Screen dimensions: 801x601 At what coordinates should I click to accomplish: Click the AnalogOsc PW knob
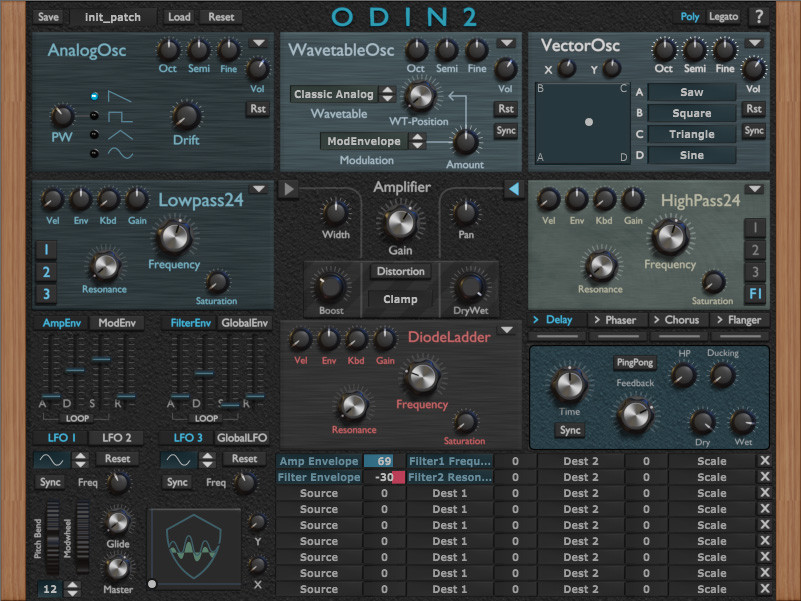pyautogui.click(x=62, y=117)
